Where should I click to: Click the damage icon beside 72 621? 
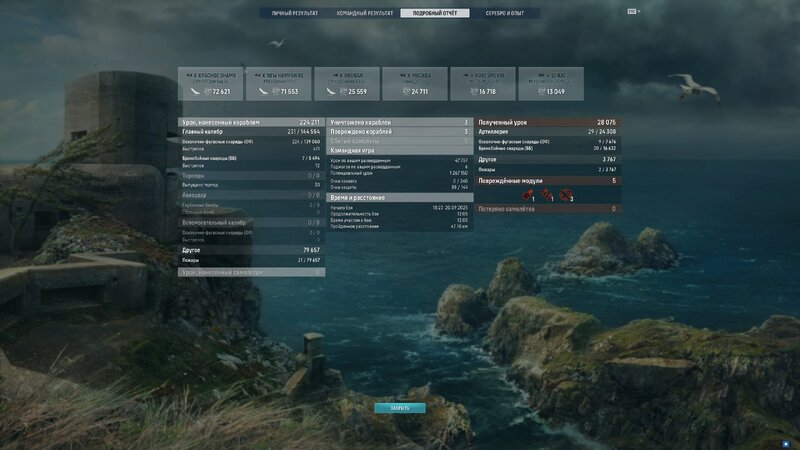(x=208, y=91)
